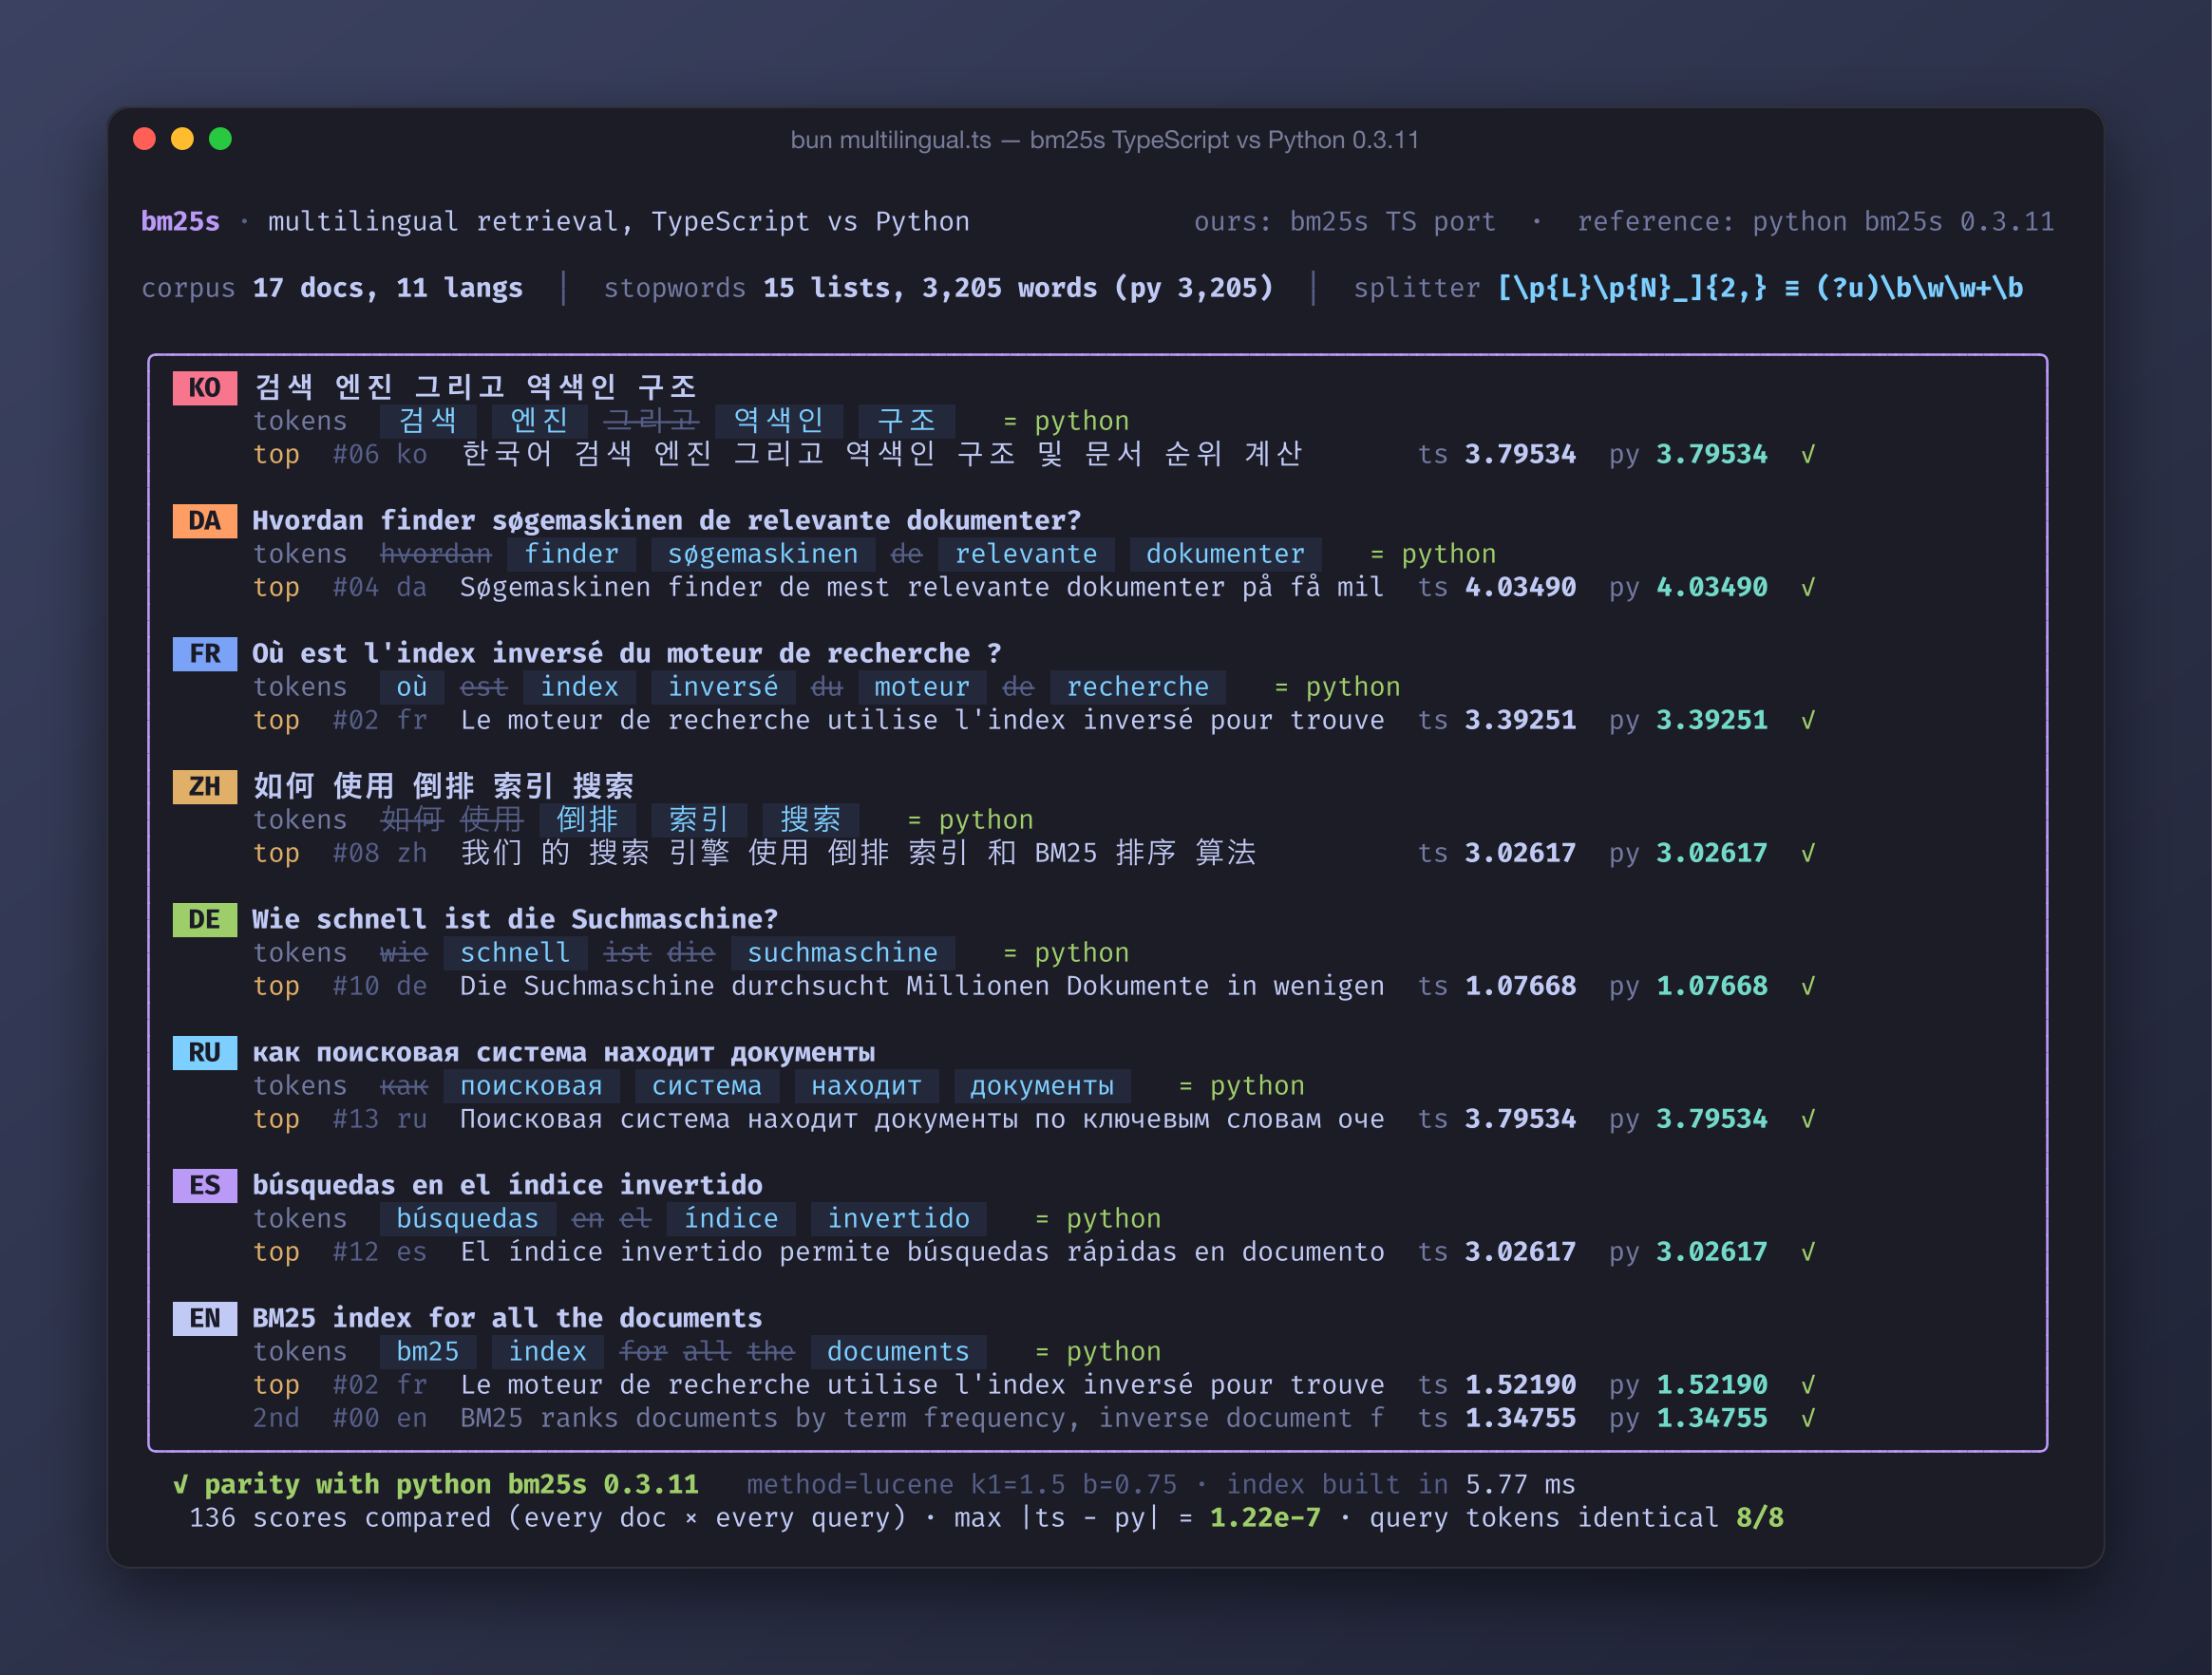The height and width of the screenshot is (1675, 2212).
Task: Click the '역색인' token chip
Action: (x=779, y=421)
